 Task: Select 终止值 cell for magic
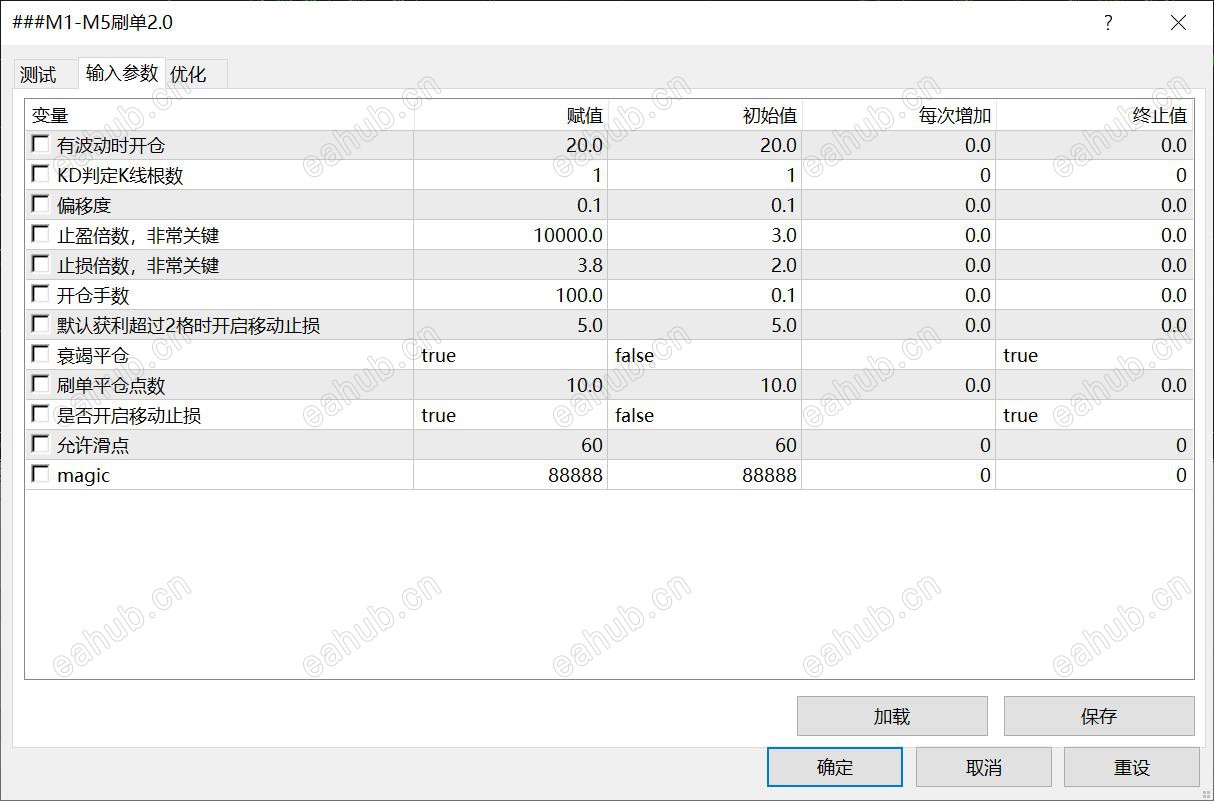tap(1094, 475)
